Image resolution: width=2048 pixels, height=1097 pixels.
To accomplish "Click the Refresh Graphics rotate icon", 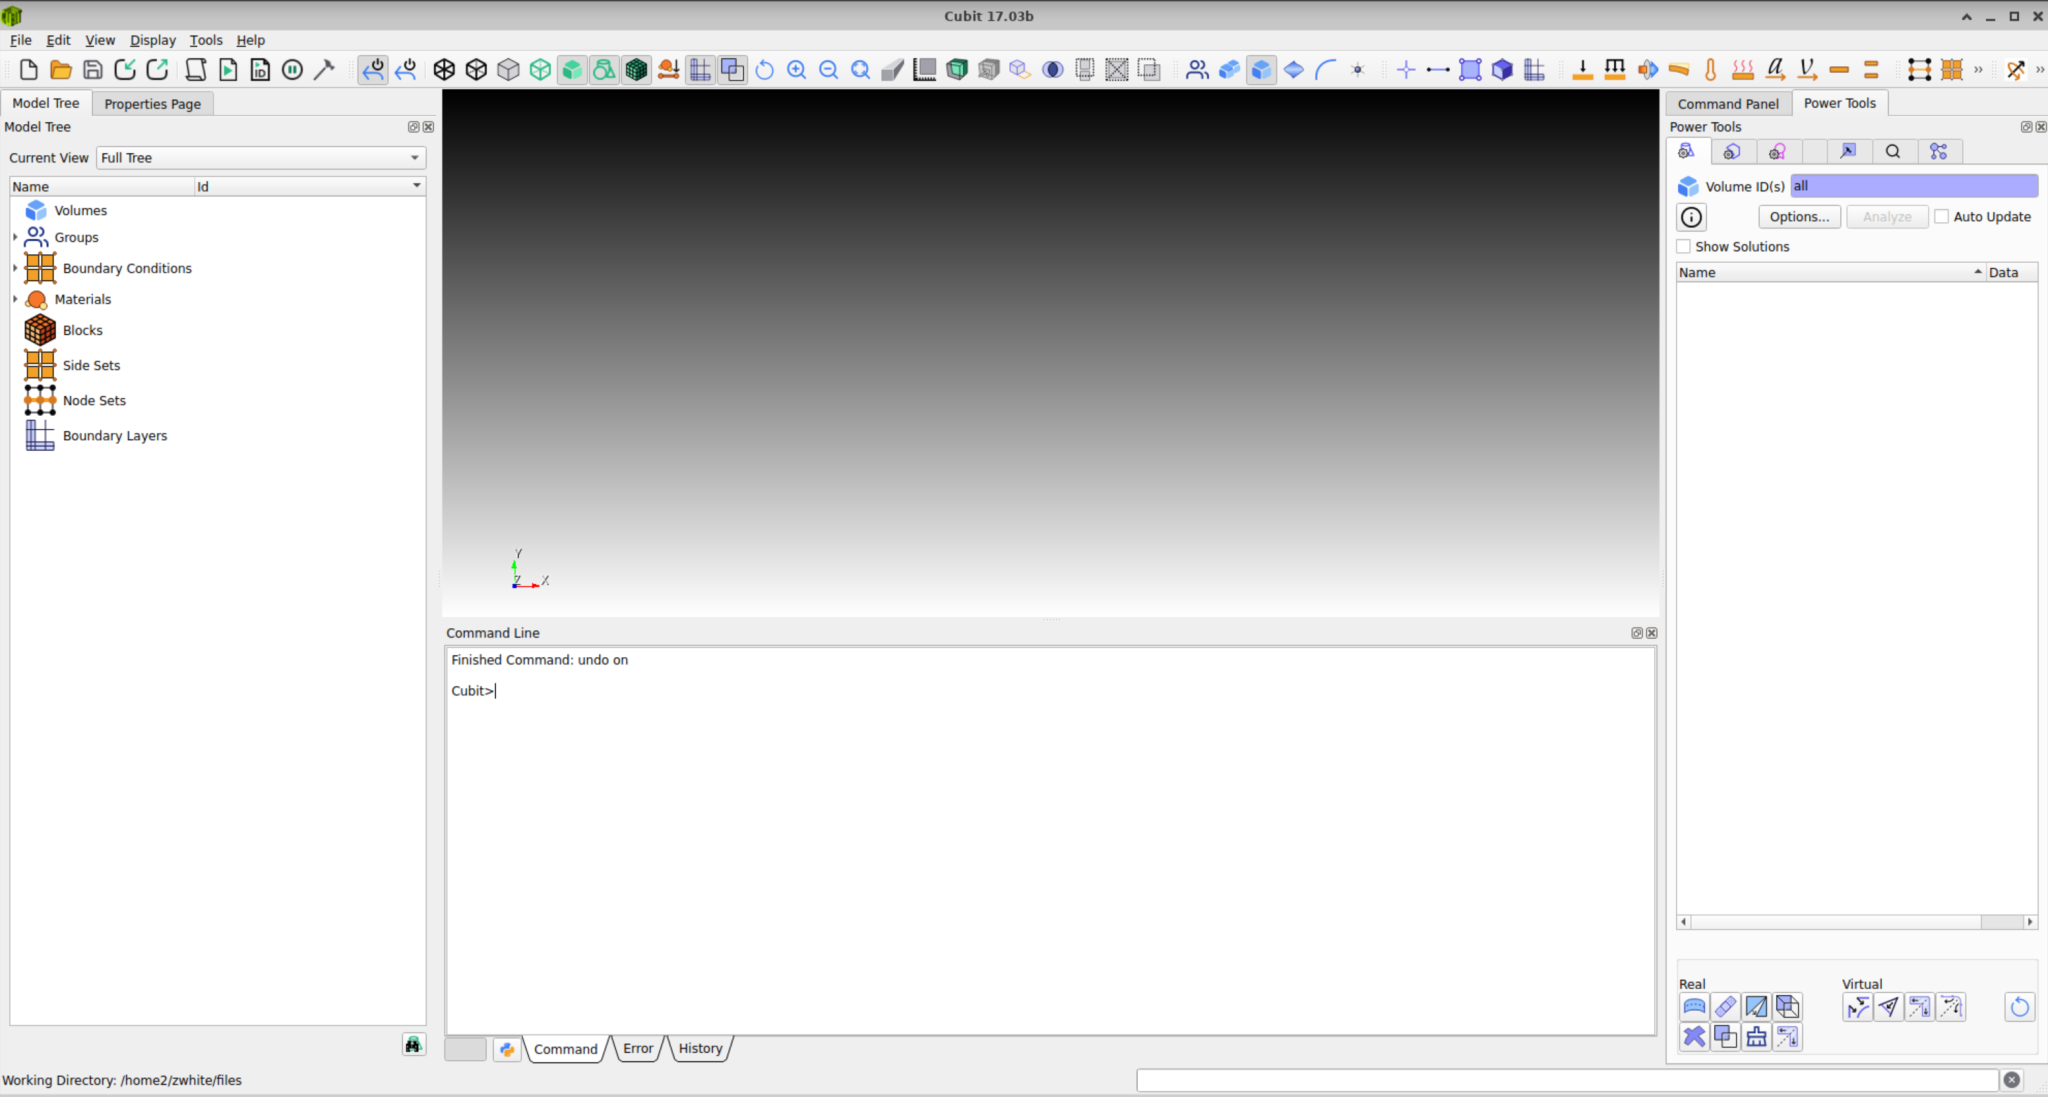I will tap(764, 69).
